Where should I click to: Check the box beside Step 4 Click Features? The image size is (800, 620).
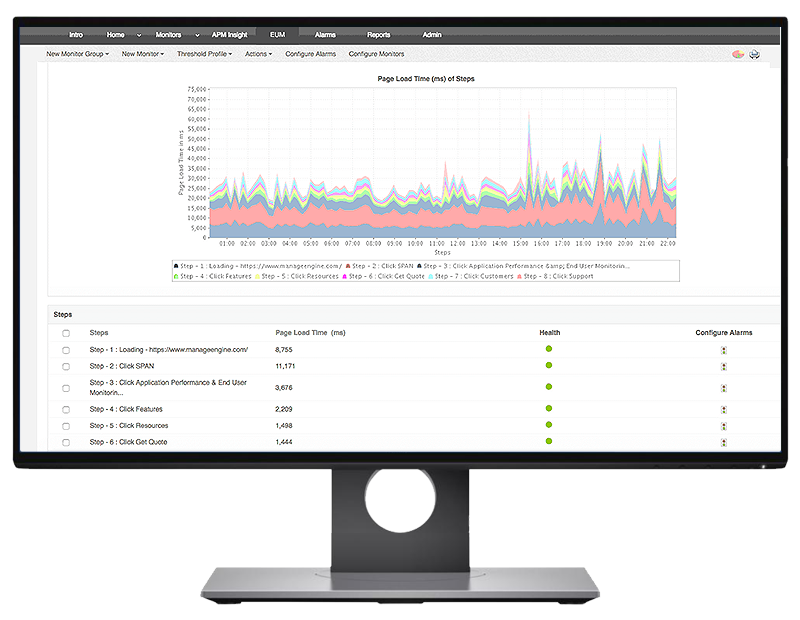click(65, 409)
